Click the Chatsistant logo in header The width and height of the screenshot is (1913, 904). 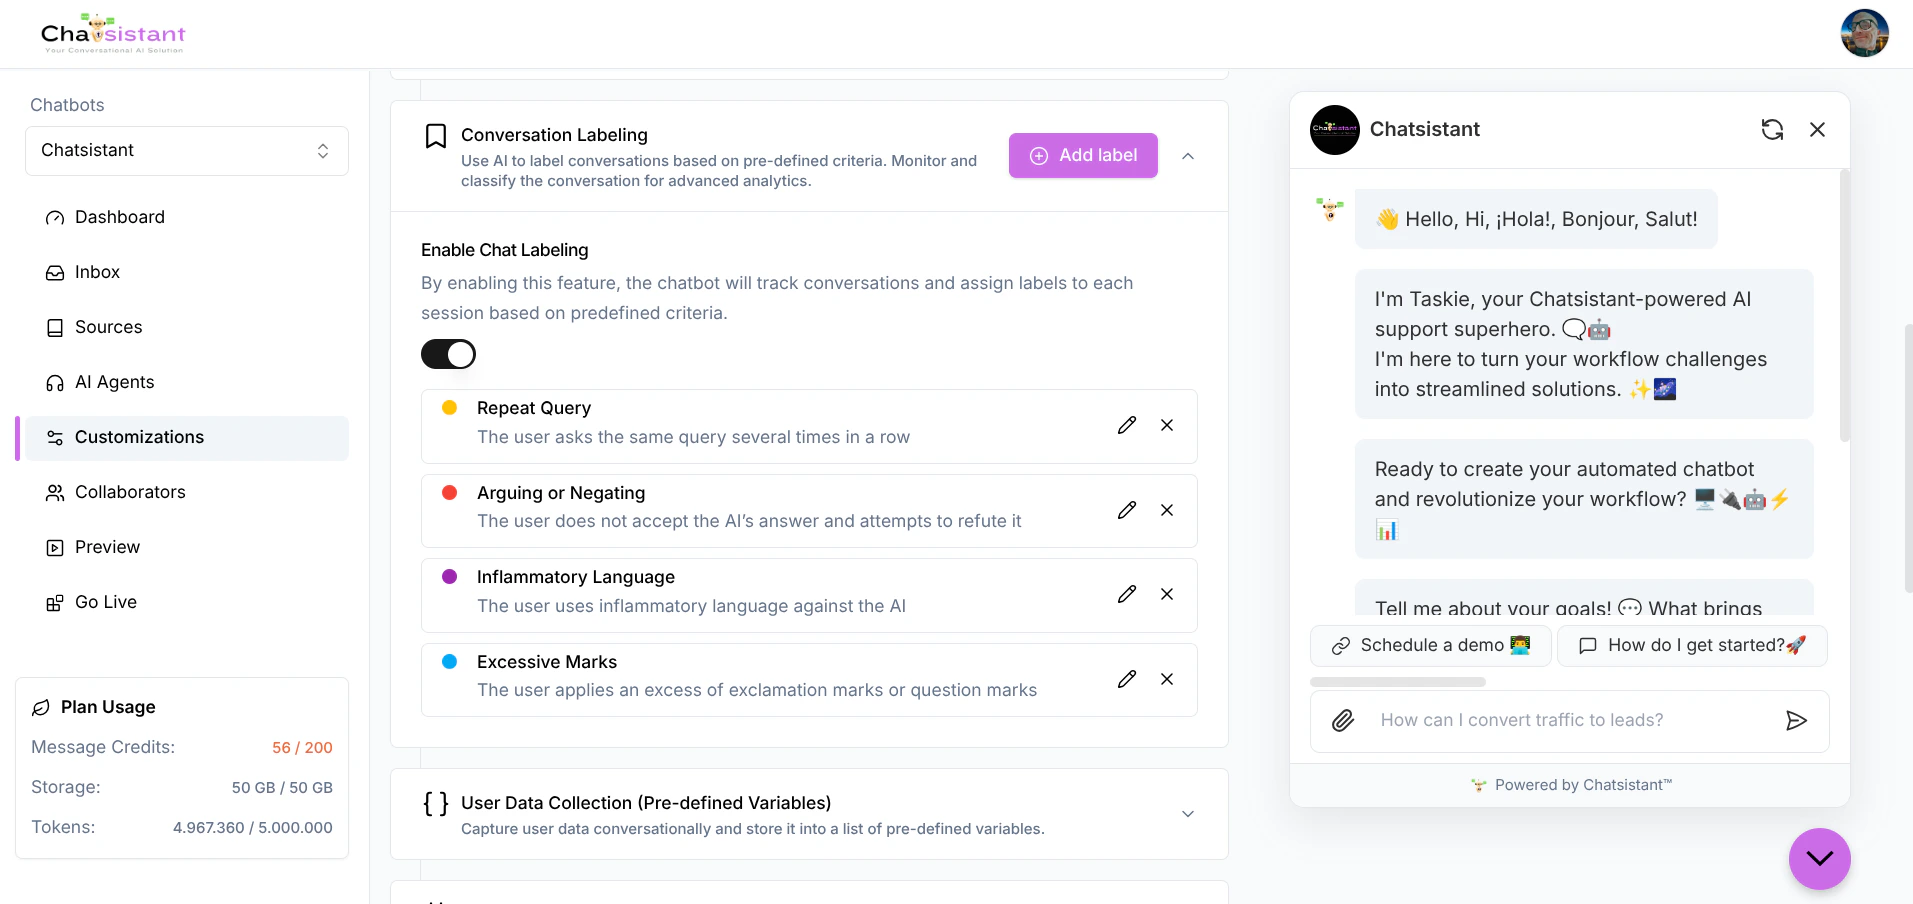click(x=113, y=34)
